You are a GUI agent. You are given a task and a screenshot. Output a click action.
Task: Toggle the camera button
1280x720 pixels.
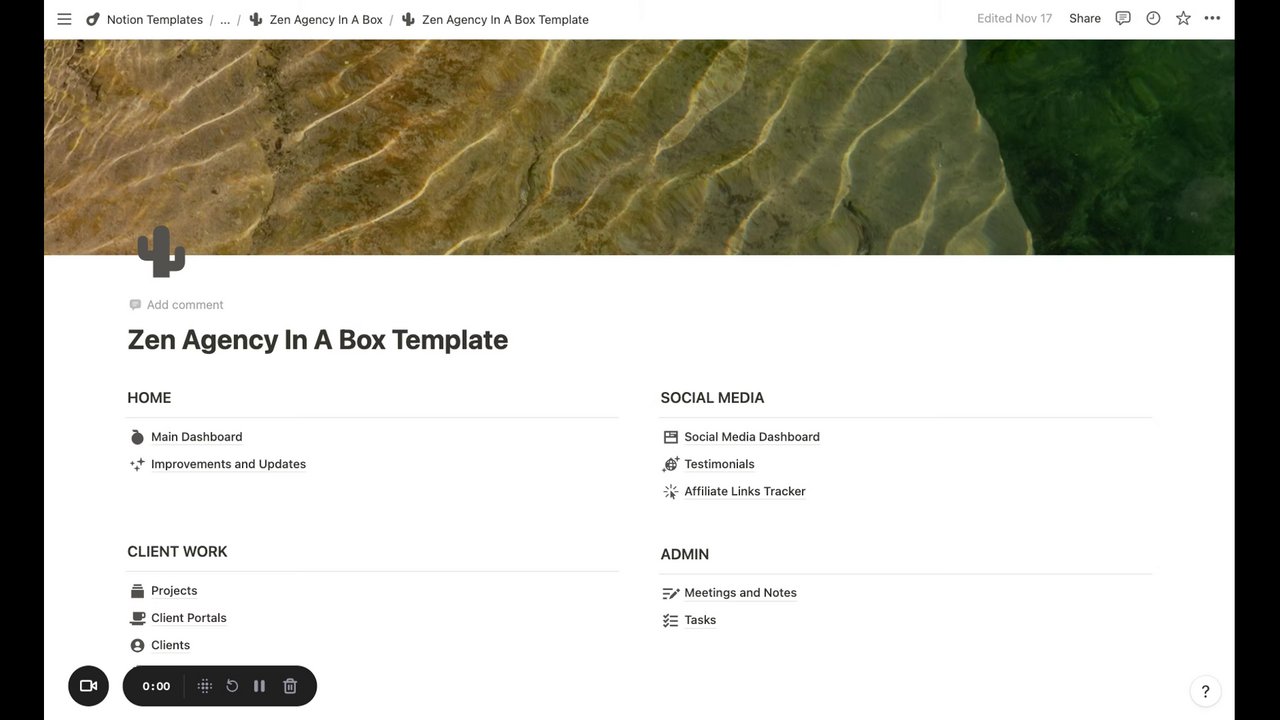click(88, 686)
